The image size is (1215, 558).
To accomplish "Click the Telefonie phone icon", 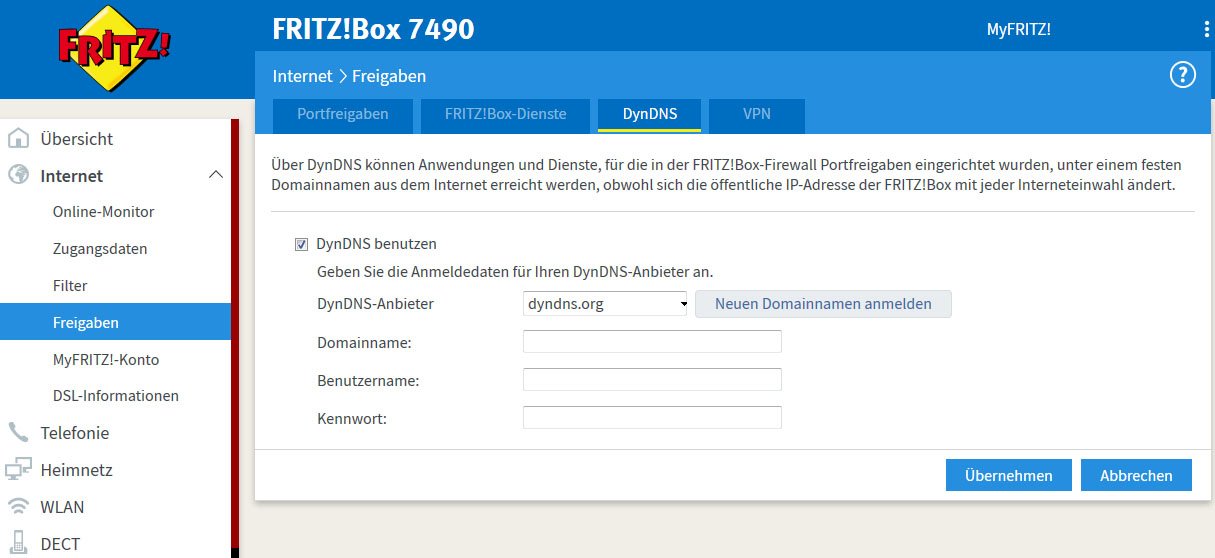I will pyautogui.click(x=18, y=432).
